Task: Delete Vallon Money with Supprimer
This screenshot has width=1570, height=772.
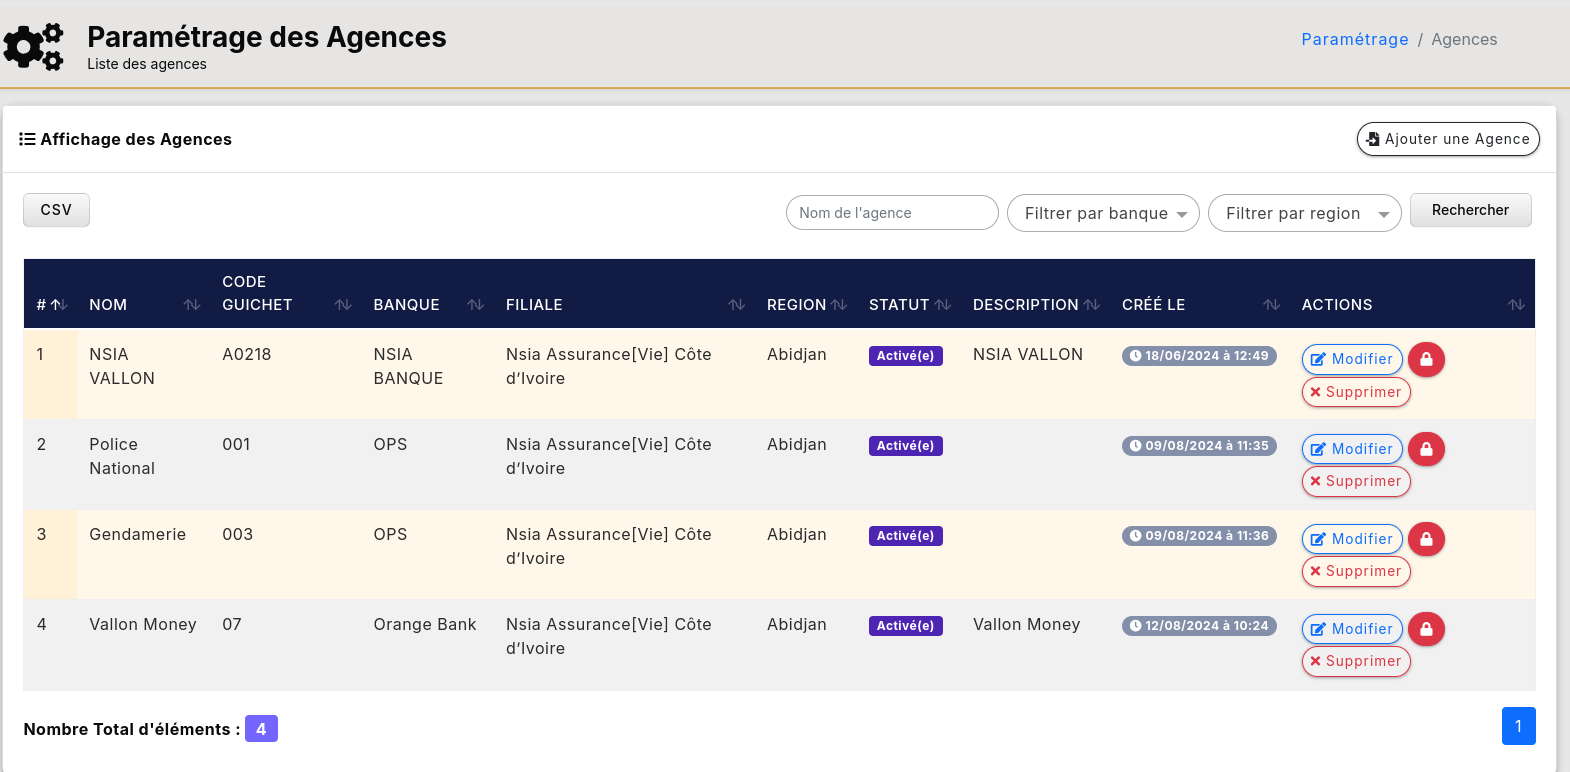Action: (x=1355, y=661)
